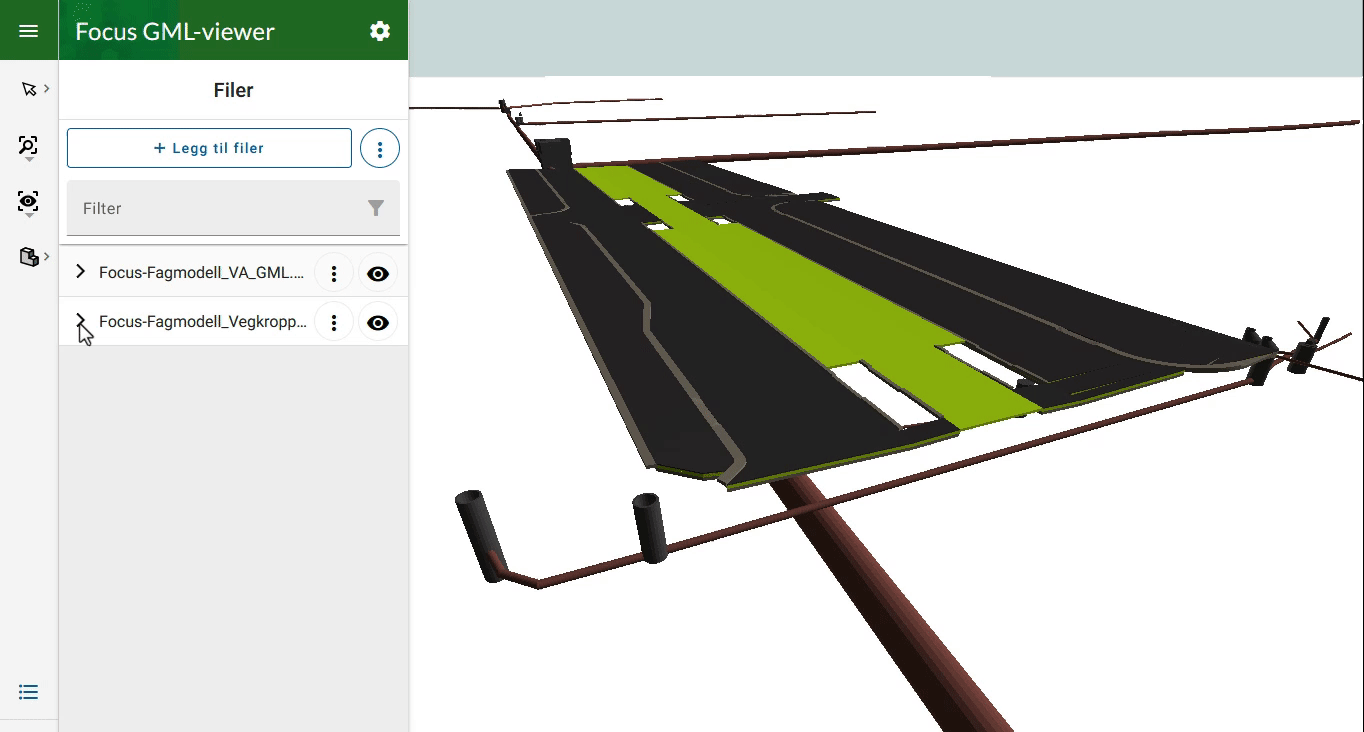Expand the 3D box tool submenu arrow

click(x=46, y=257)
